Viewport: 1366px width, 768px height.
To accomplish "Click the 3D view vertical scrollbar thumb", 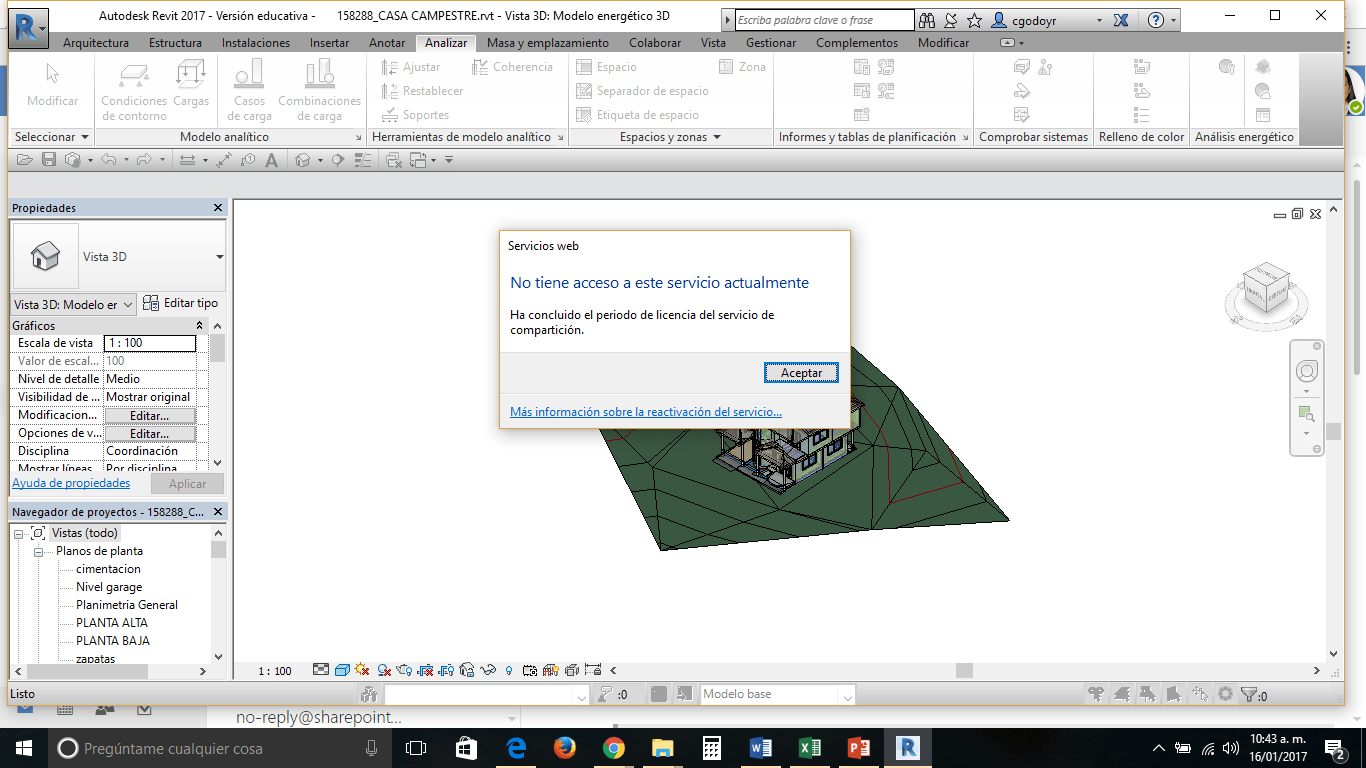I will pyautogui.click(x=1333, y=431).
